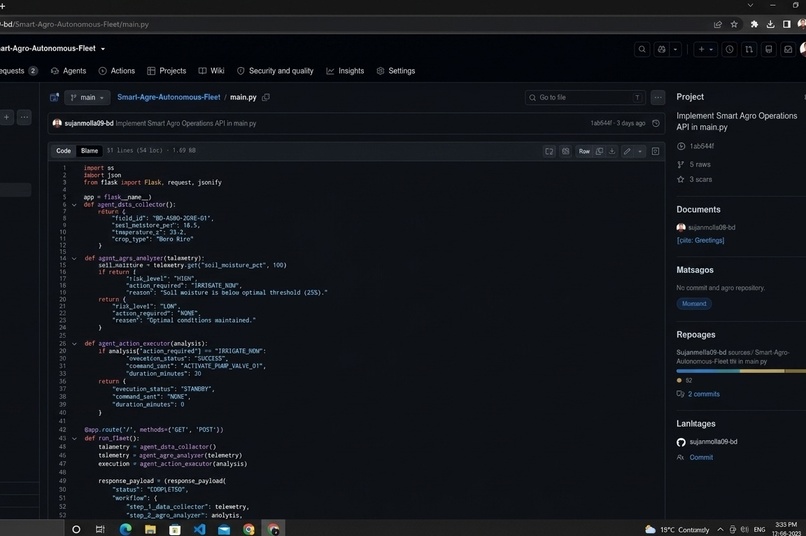806x536 pixels.
Task: Switch to the Code view
Action: (x=64, y=151)
